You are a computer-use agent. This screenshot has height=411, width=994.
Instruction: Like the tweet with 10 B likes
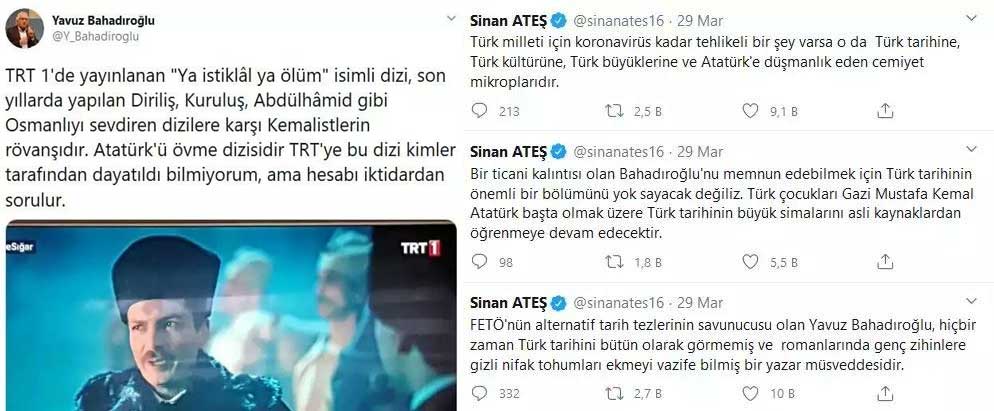click(750, 393)
